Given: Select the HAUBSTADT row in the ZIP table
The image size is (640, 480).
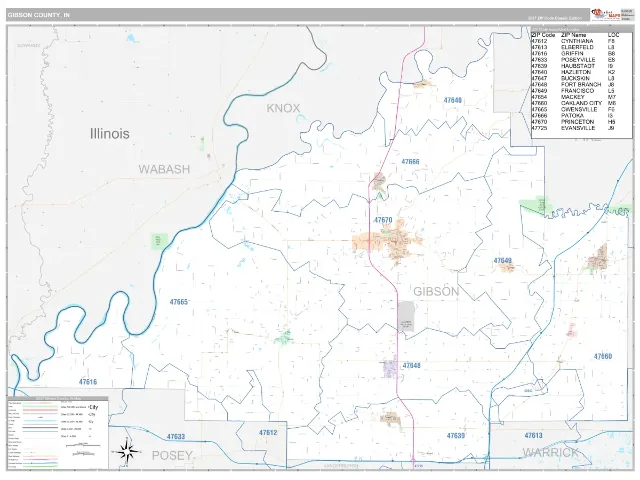Looking at the screenshot, I should click(573, 66).
